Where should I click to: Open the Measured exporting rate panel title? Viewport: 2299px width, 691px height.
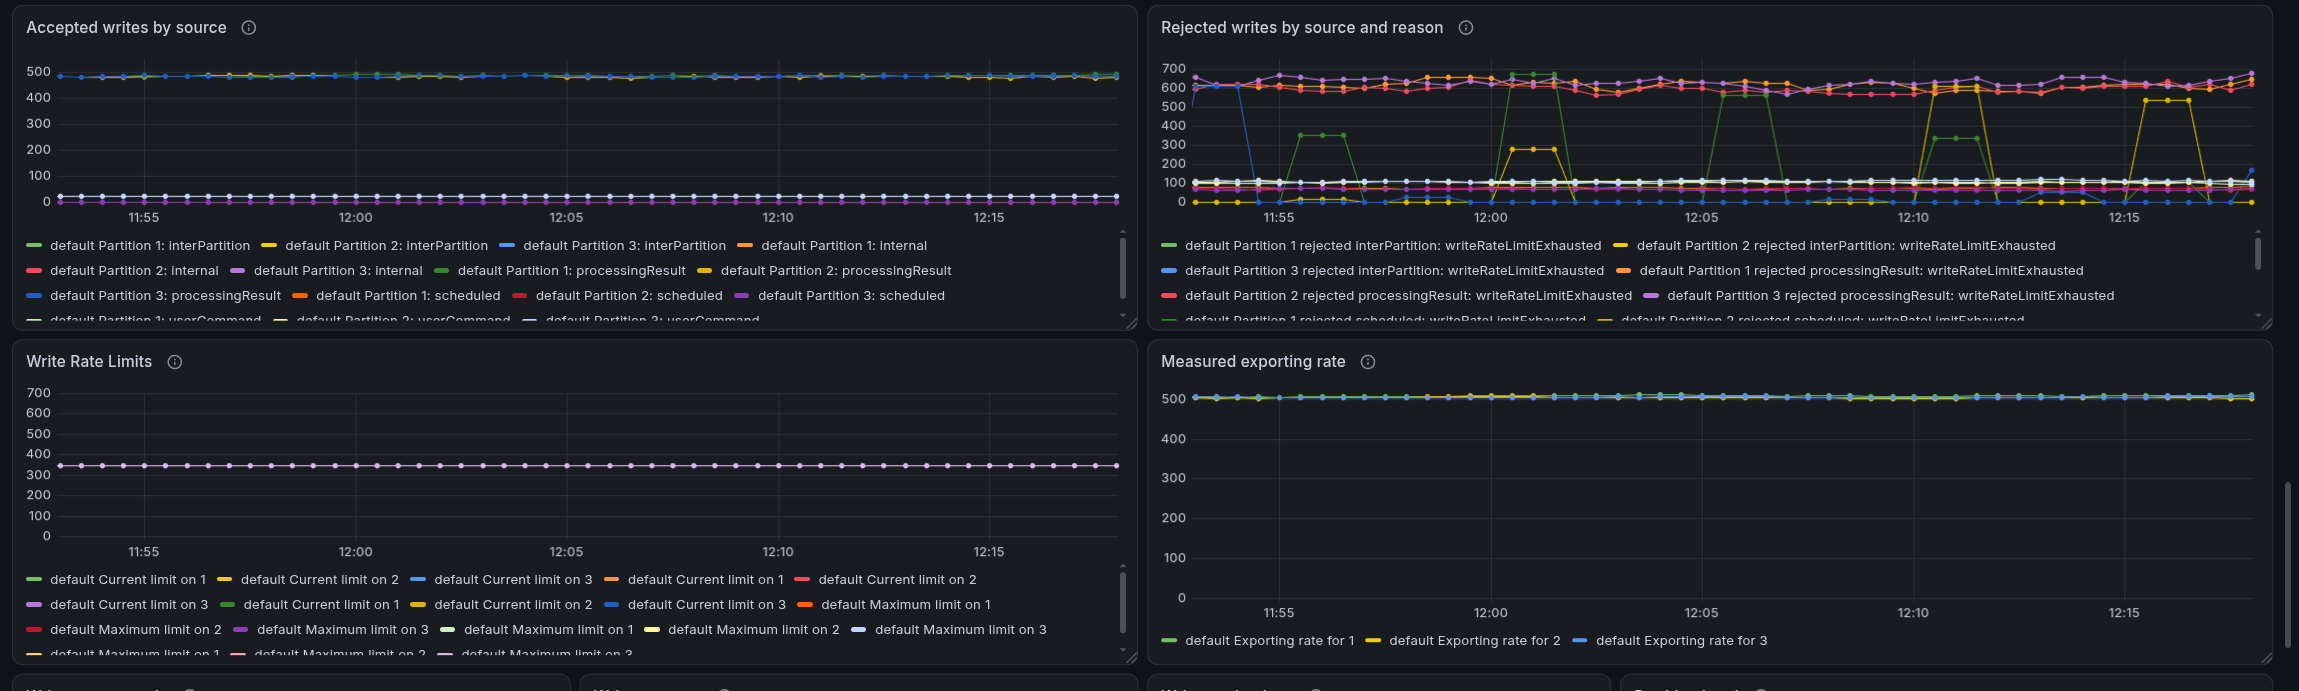1253,362
